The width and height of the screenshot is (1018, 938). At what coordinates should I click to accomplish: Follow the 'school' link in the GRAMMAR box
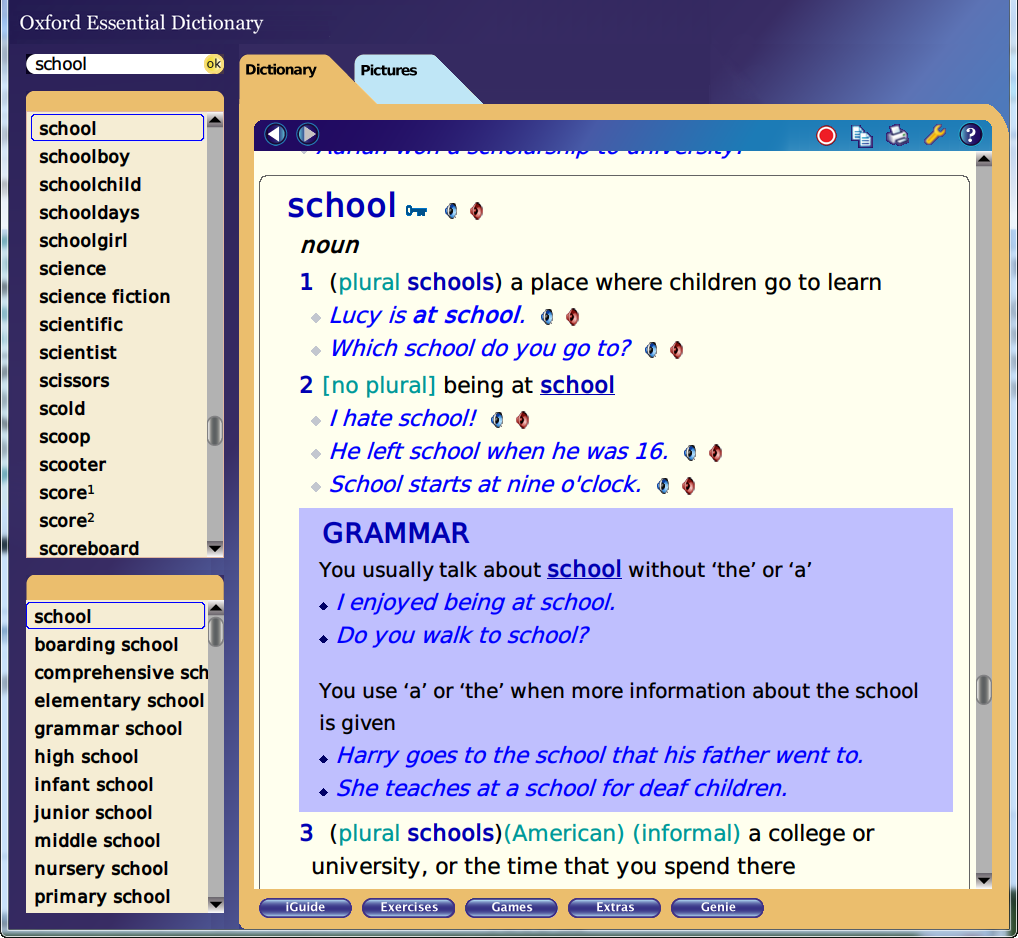coord(584,569)
